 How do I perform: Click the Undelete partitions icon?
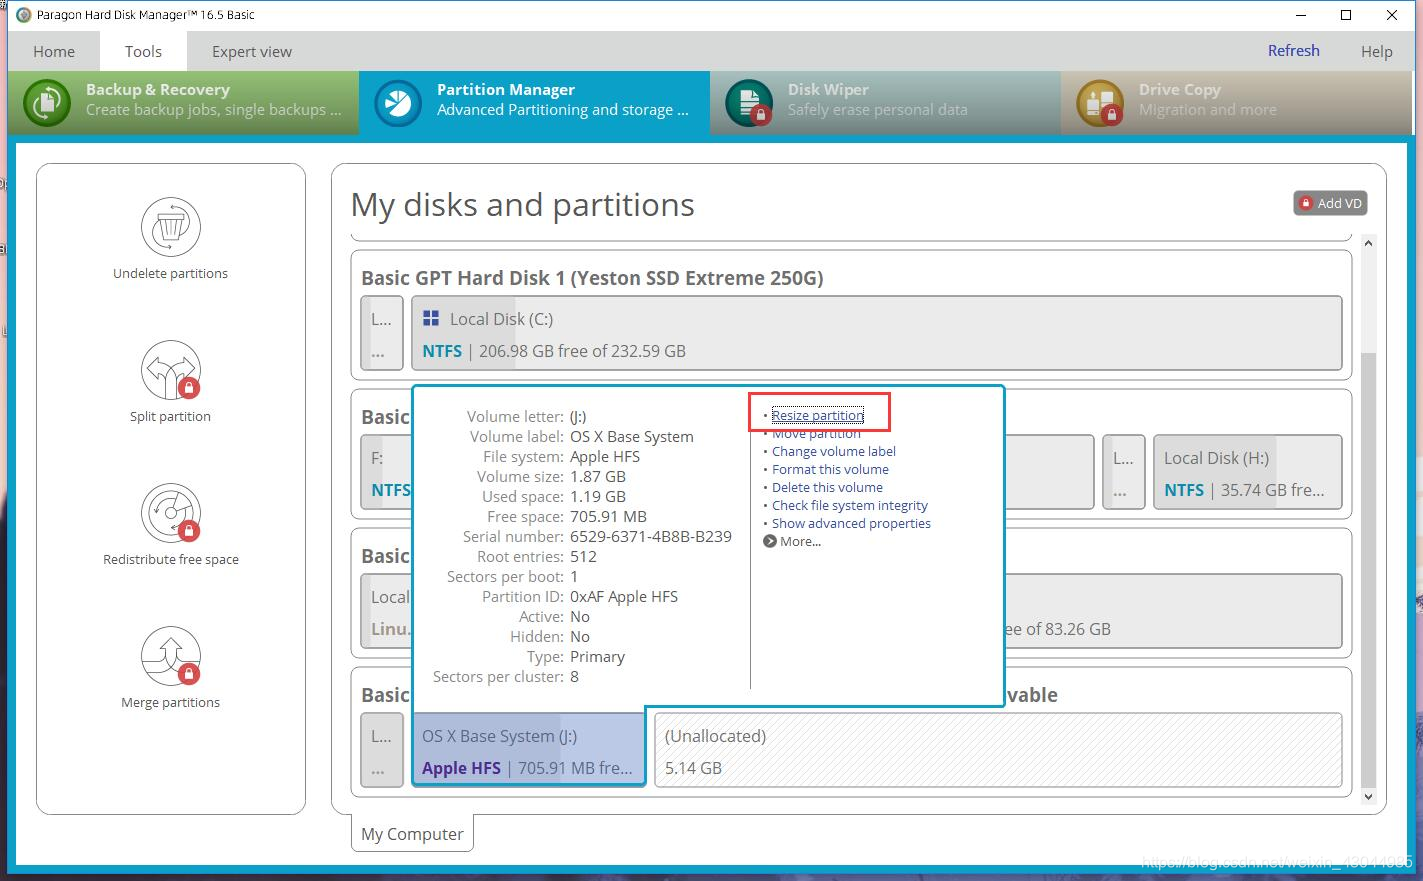pyautogui.click(x=170, y=227)
